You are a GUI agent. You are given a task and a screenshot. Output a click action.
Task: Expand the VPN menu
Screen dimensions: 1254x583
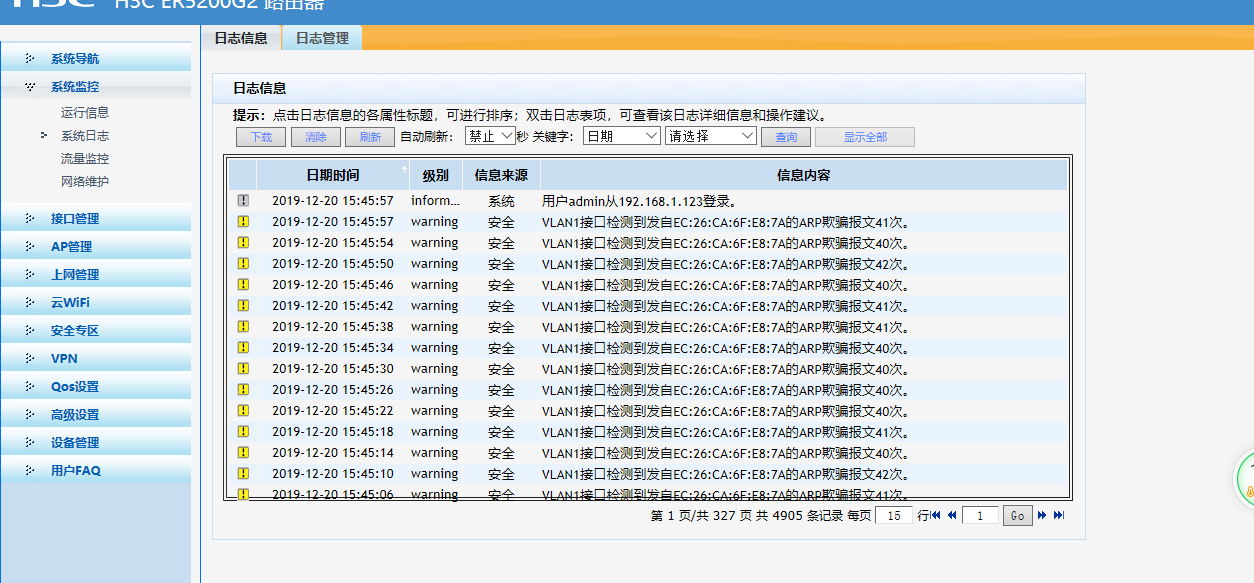coord(96,359)
